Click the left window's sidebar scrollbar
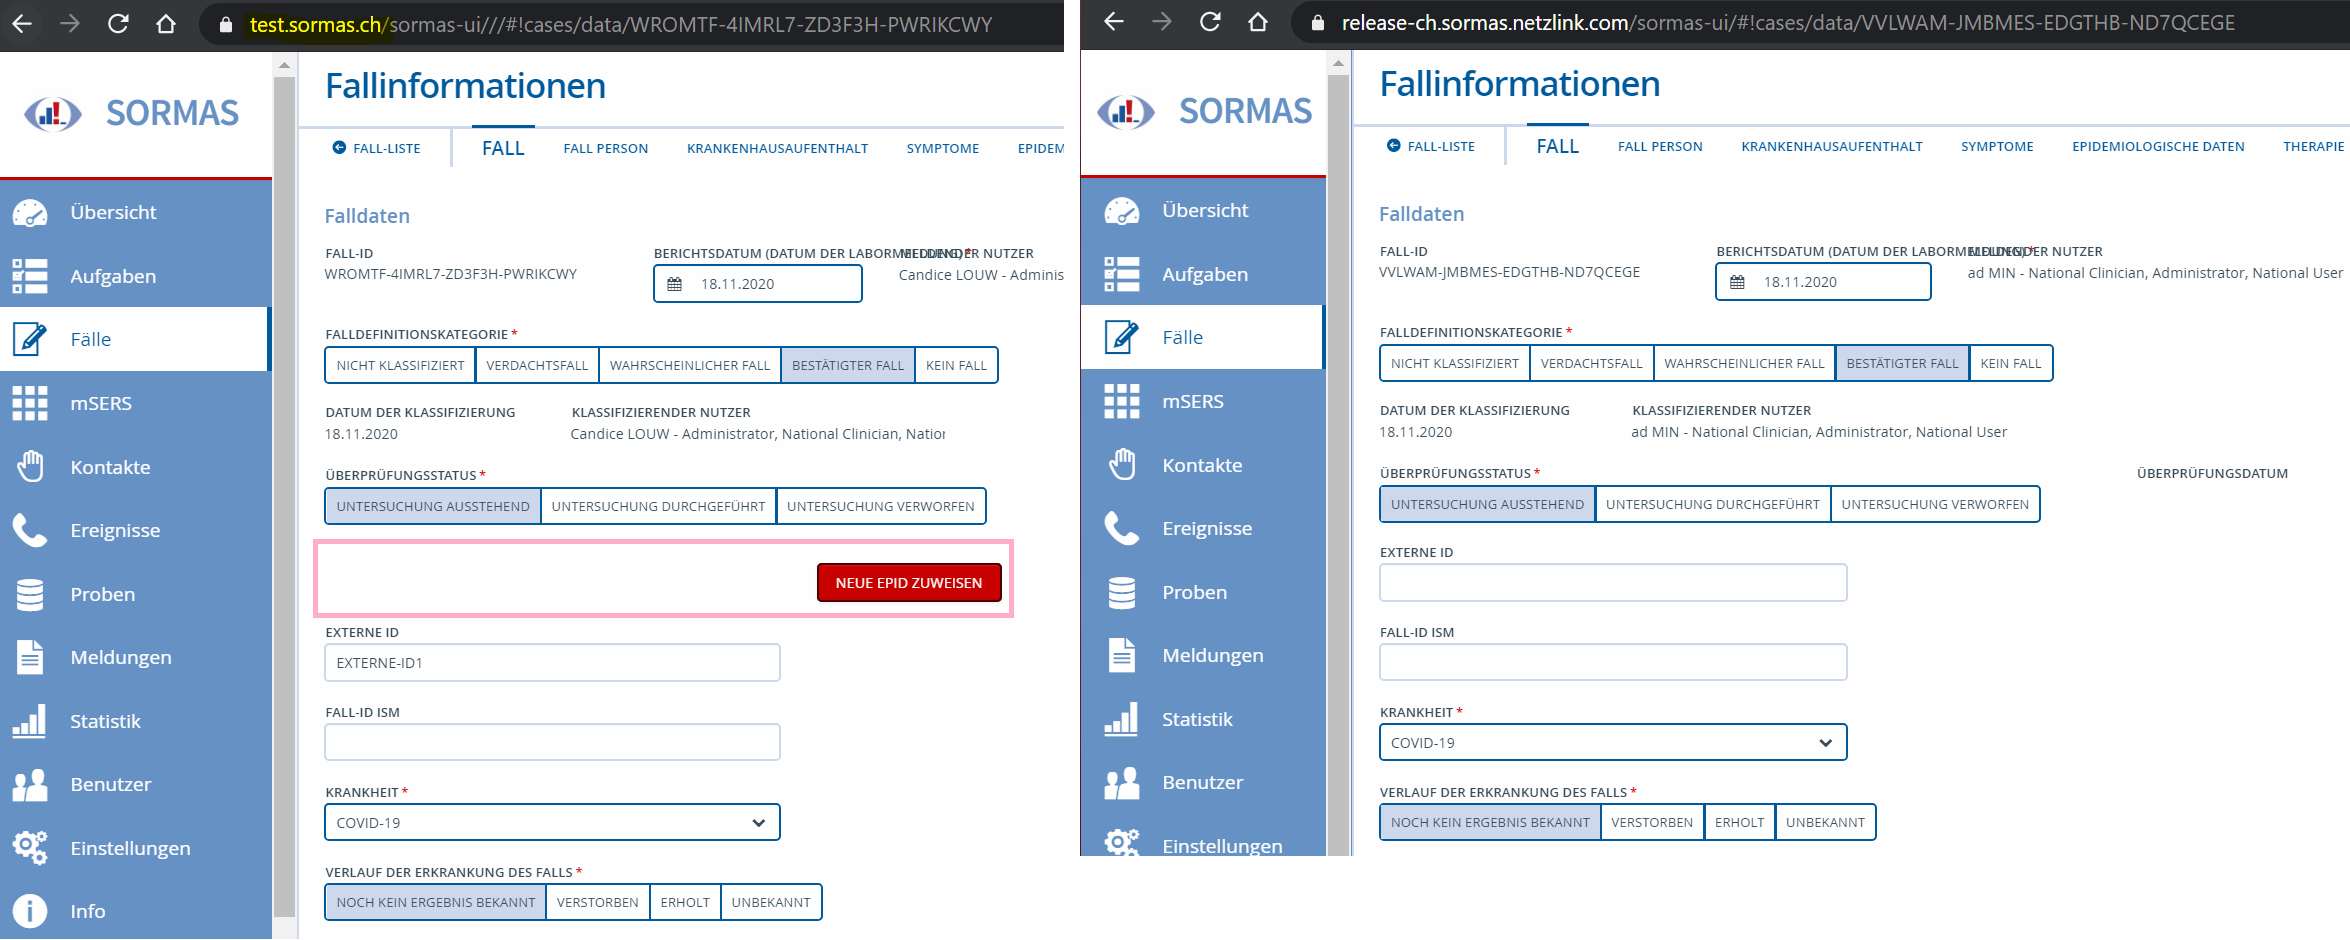The width and height of the screenshot is (2350, 940). (x=284, y=495)
